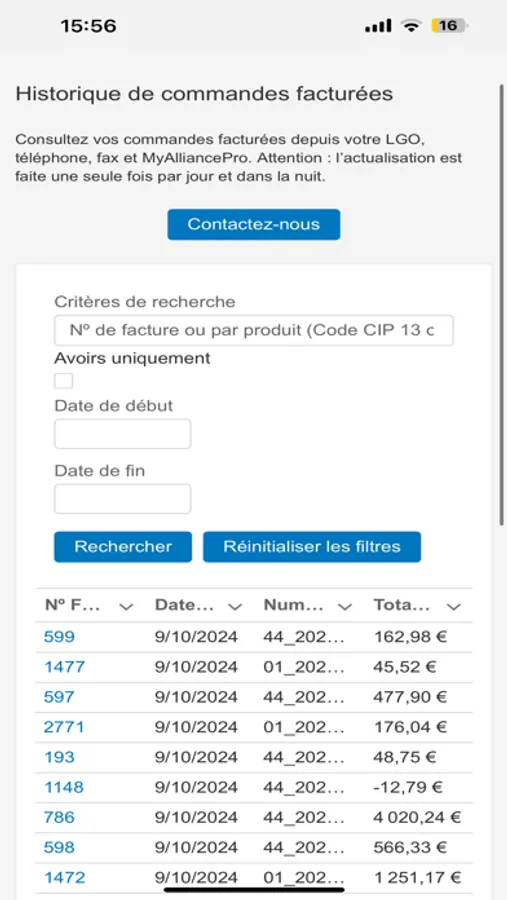The image size is (507, 900).
Task: Open invoice 786
Action: pos(59,817)
